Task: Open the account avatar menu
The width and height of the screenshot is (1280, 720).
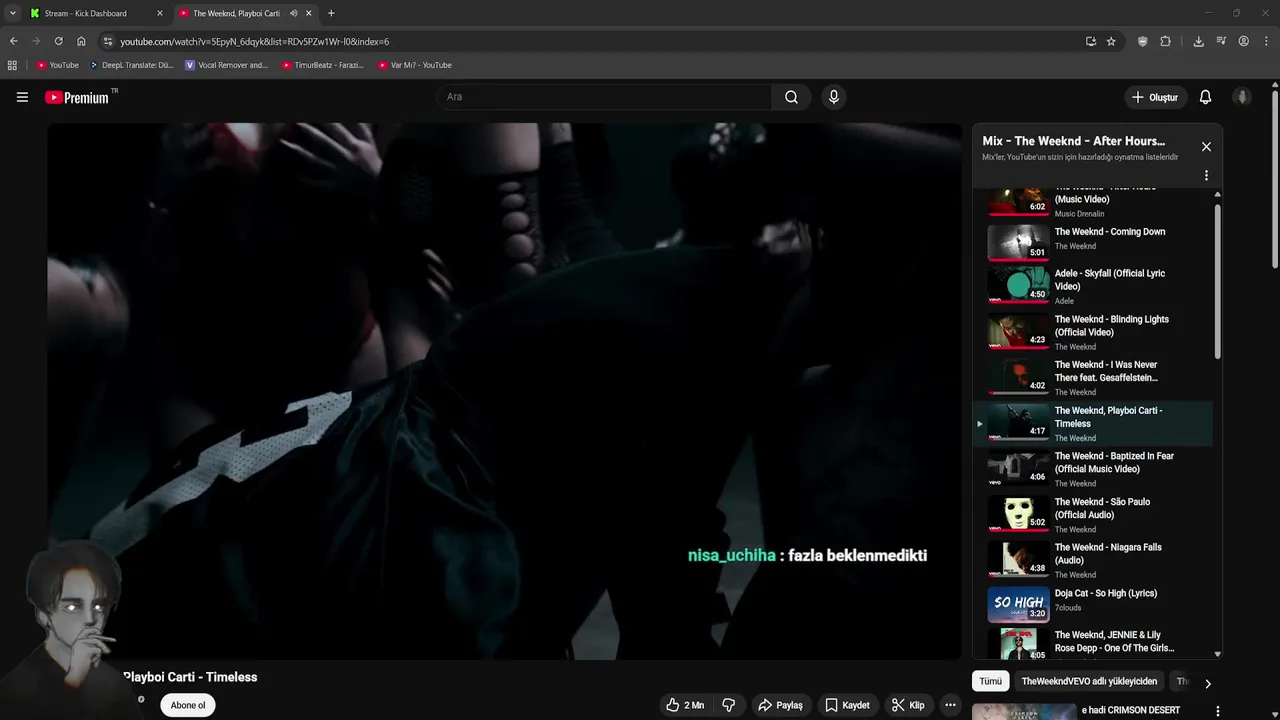Action: pos(1242,97)
